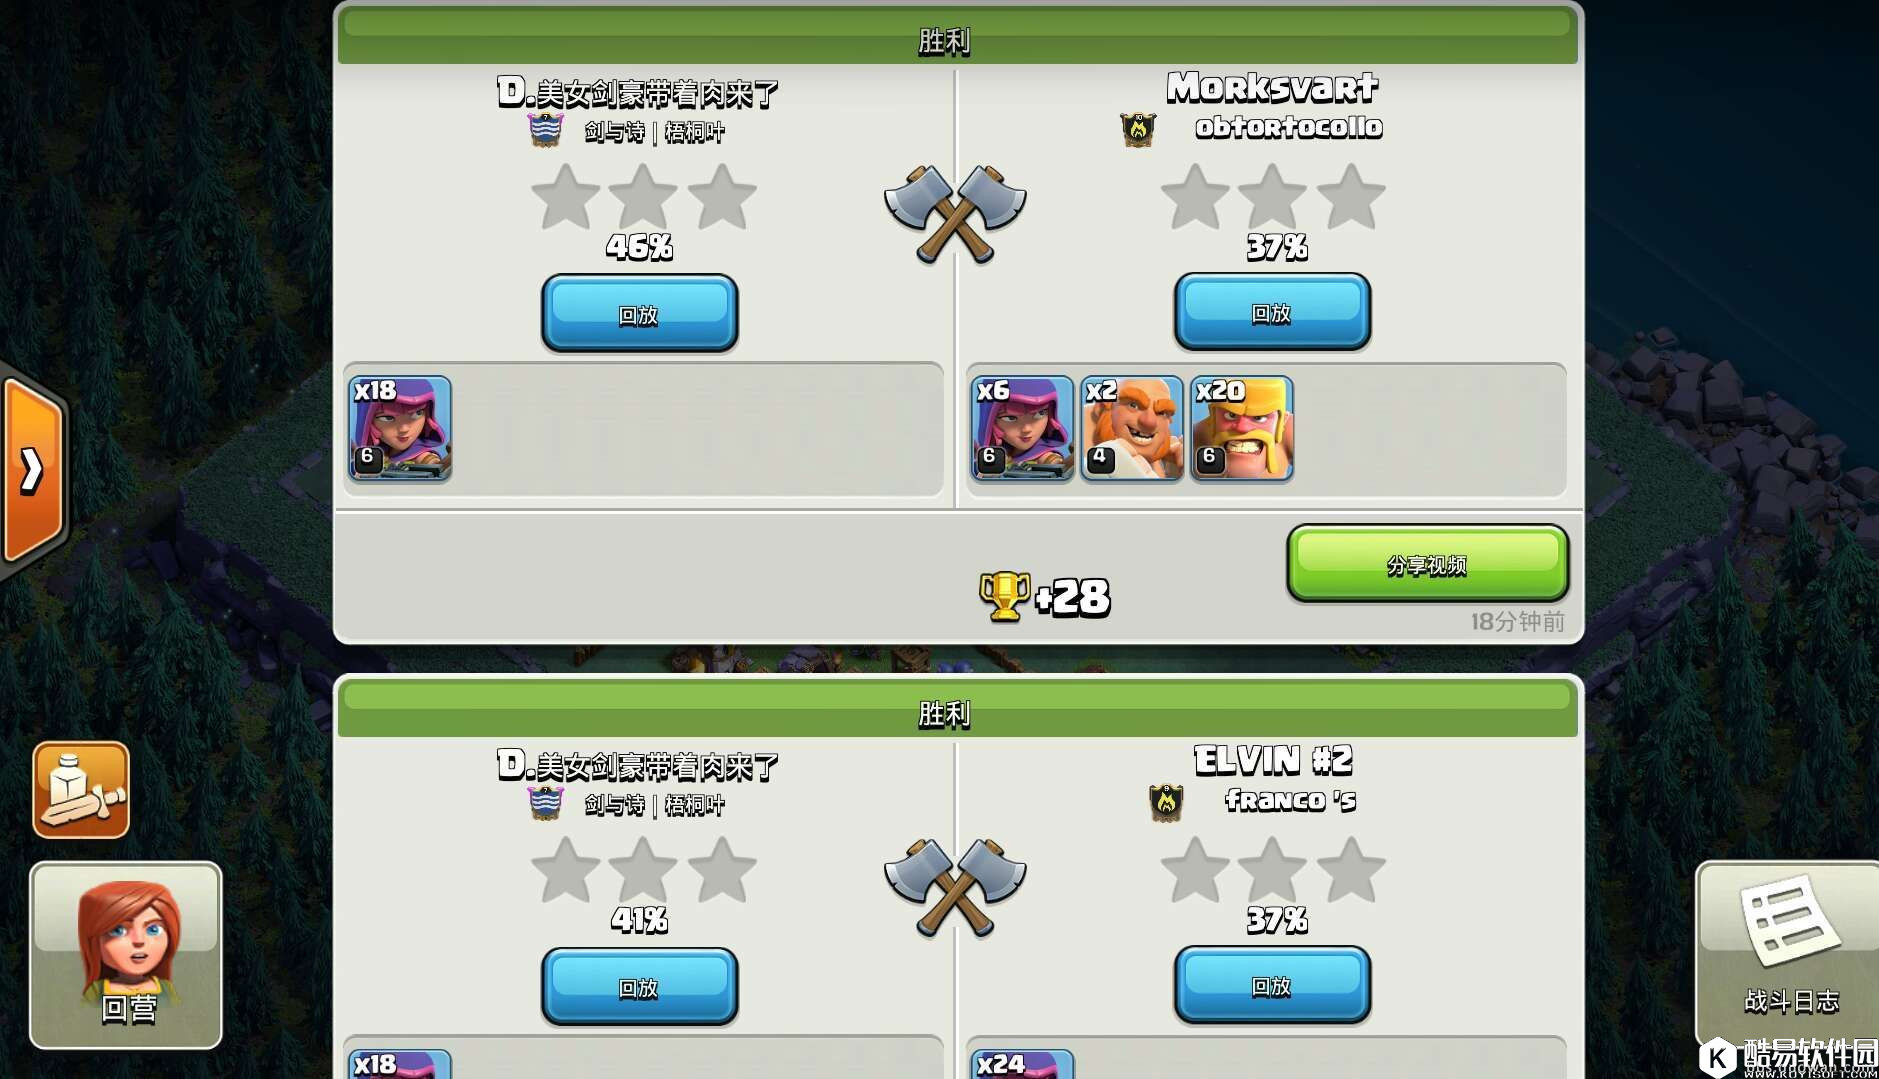The image size is (1879, 1079).
Task: Select Morksvart's x6 archer troop icon
Action: point(1022,428)
